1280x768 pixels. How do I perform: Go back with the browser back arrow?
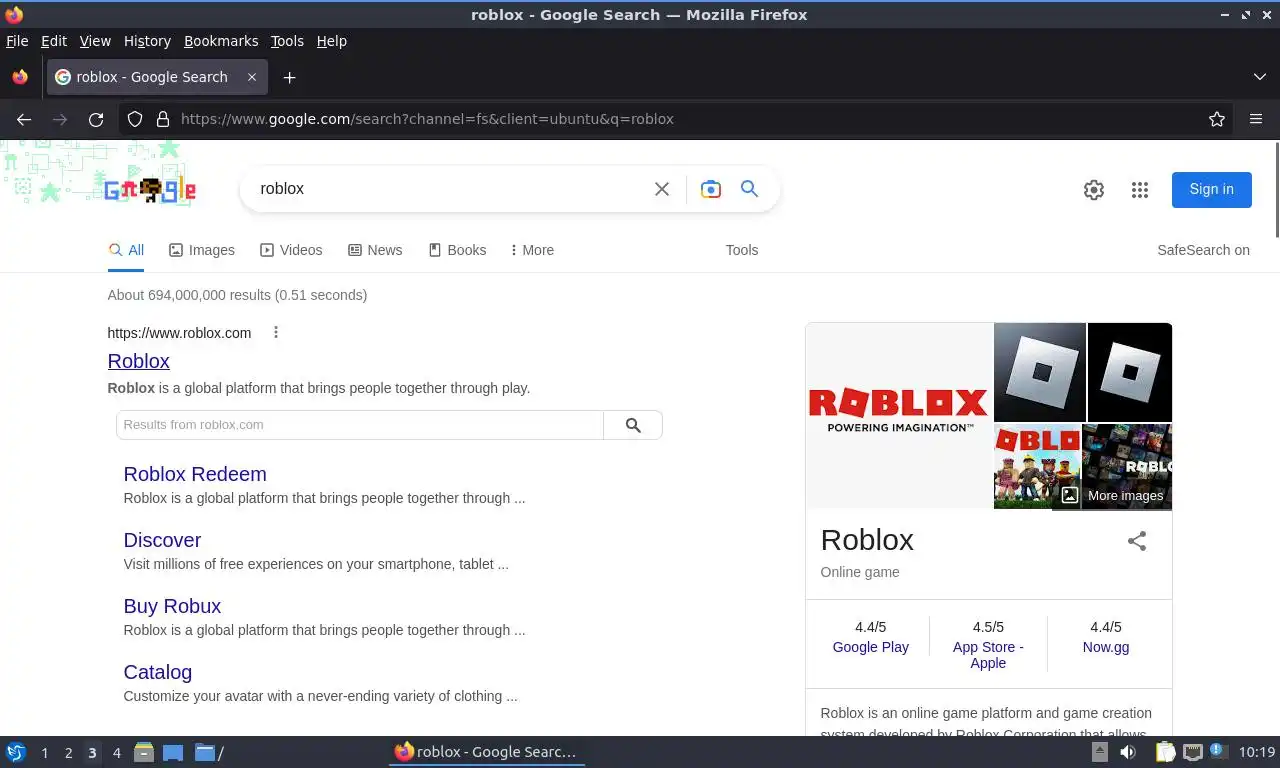click(24, 119)
